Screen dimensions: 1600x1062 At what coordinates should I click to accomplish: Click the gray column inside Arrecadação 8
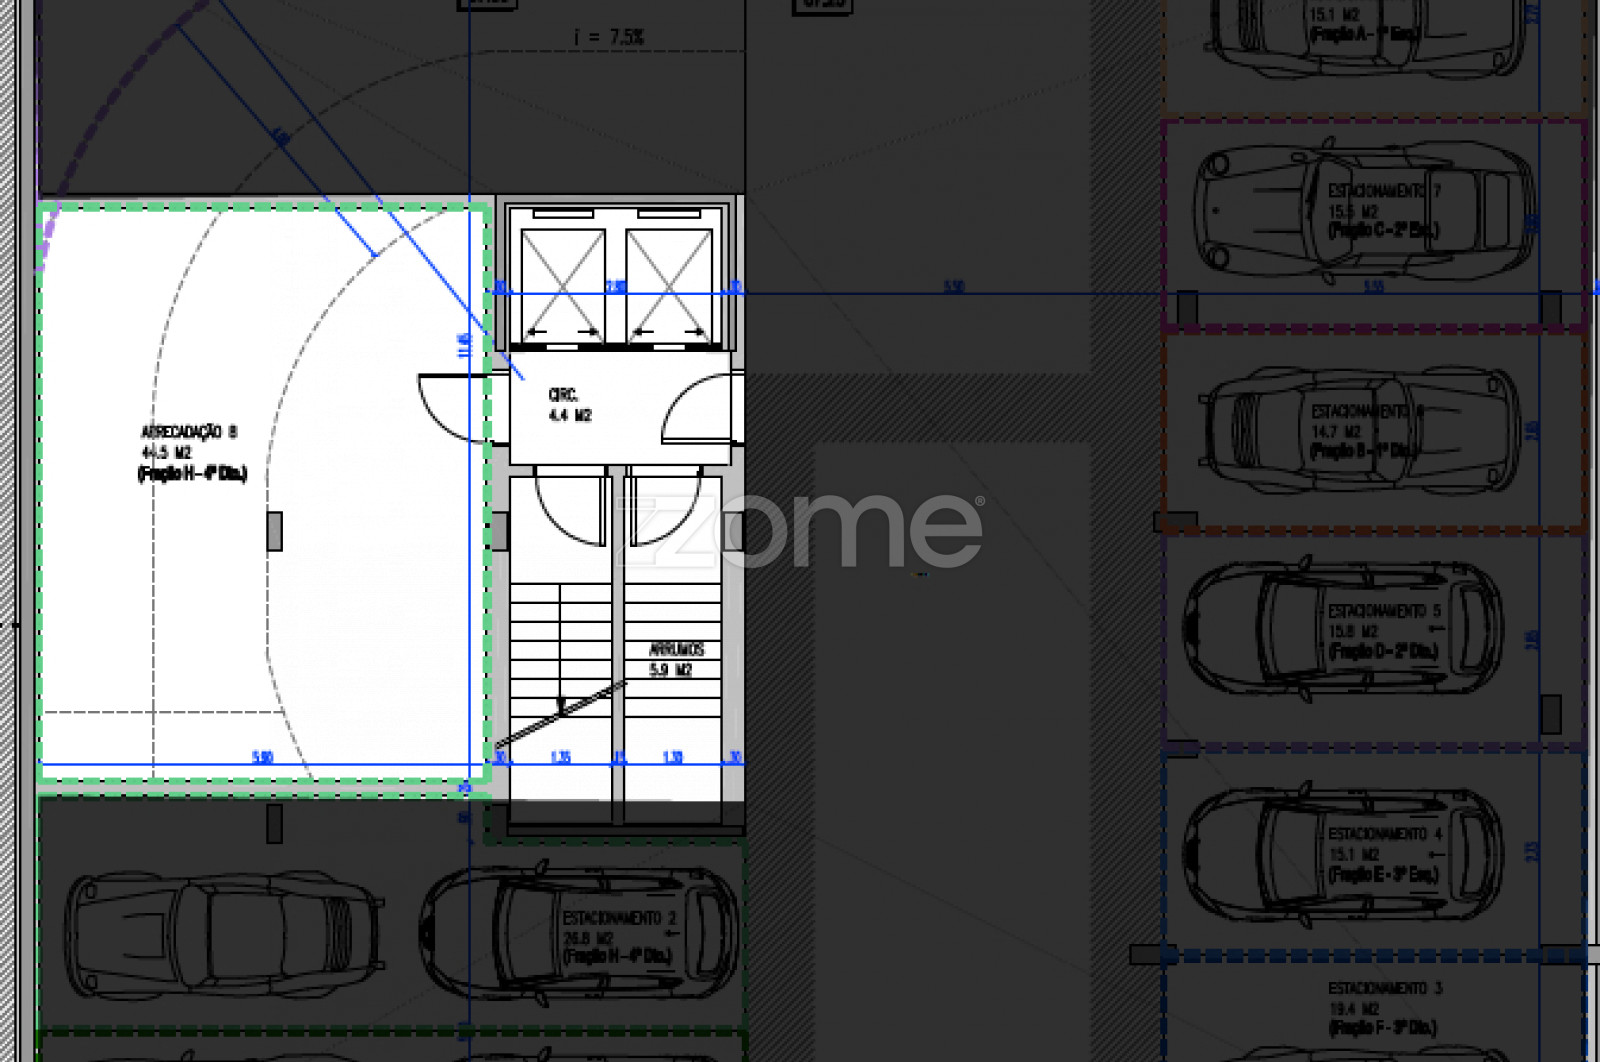pos(274,531)
